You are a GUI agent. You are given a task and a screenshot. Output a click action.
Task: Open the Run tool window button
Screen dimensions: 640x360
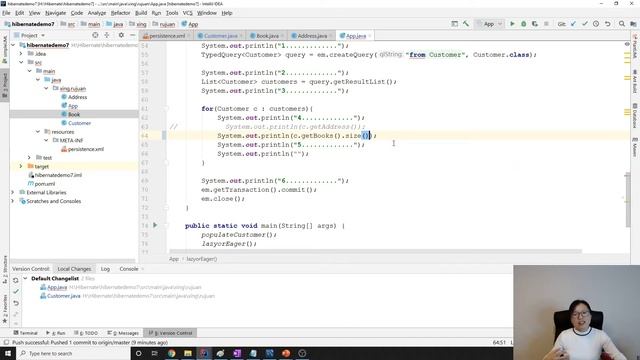[x=56, y=333]
